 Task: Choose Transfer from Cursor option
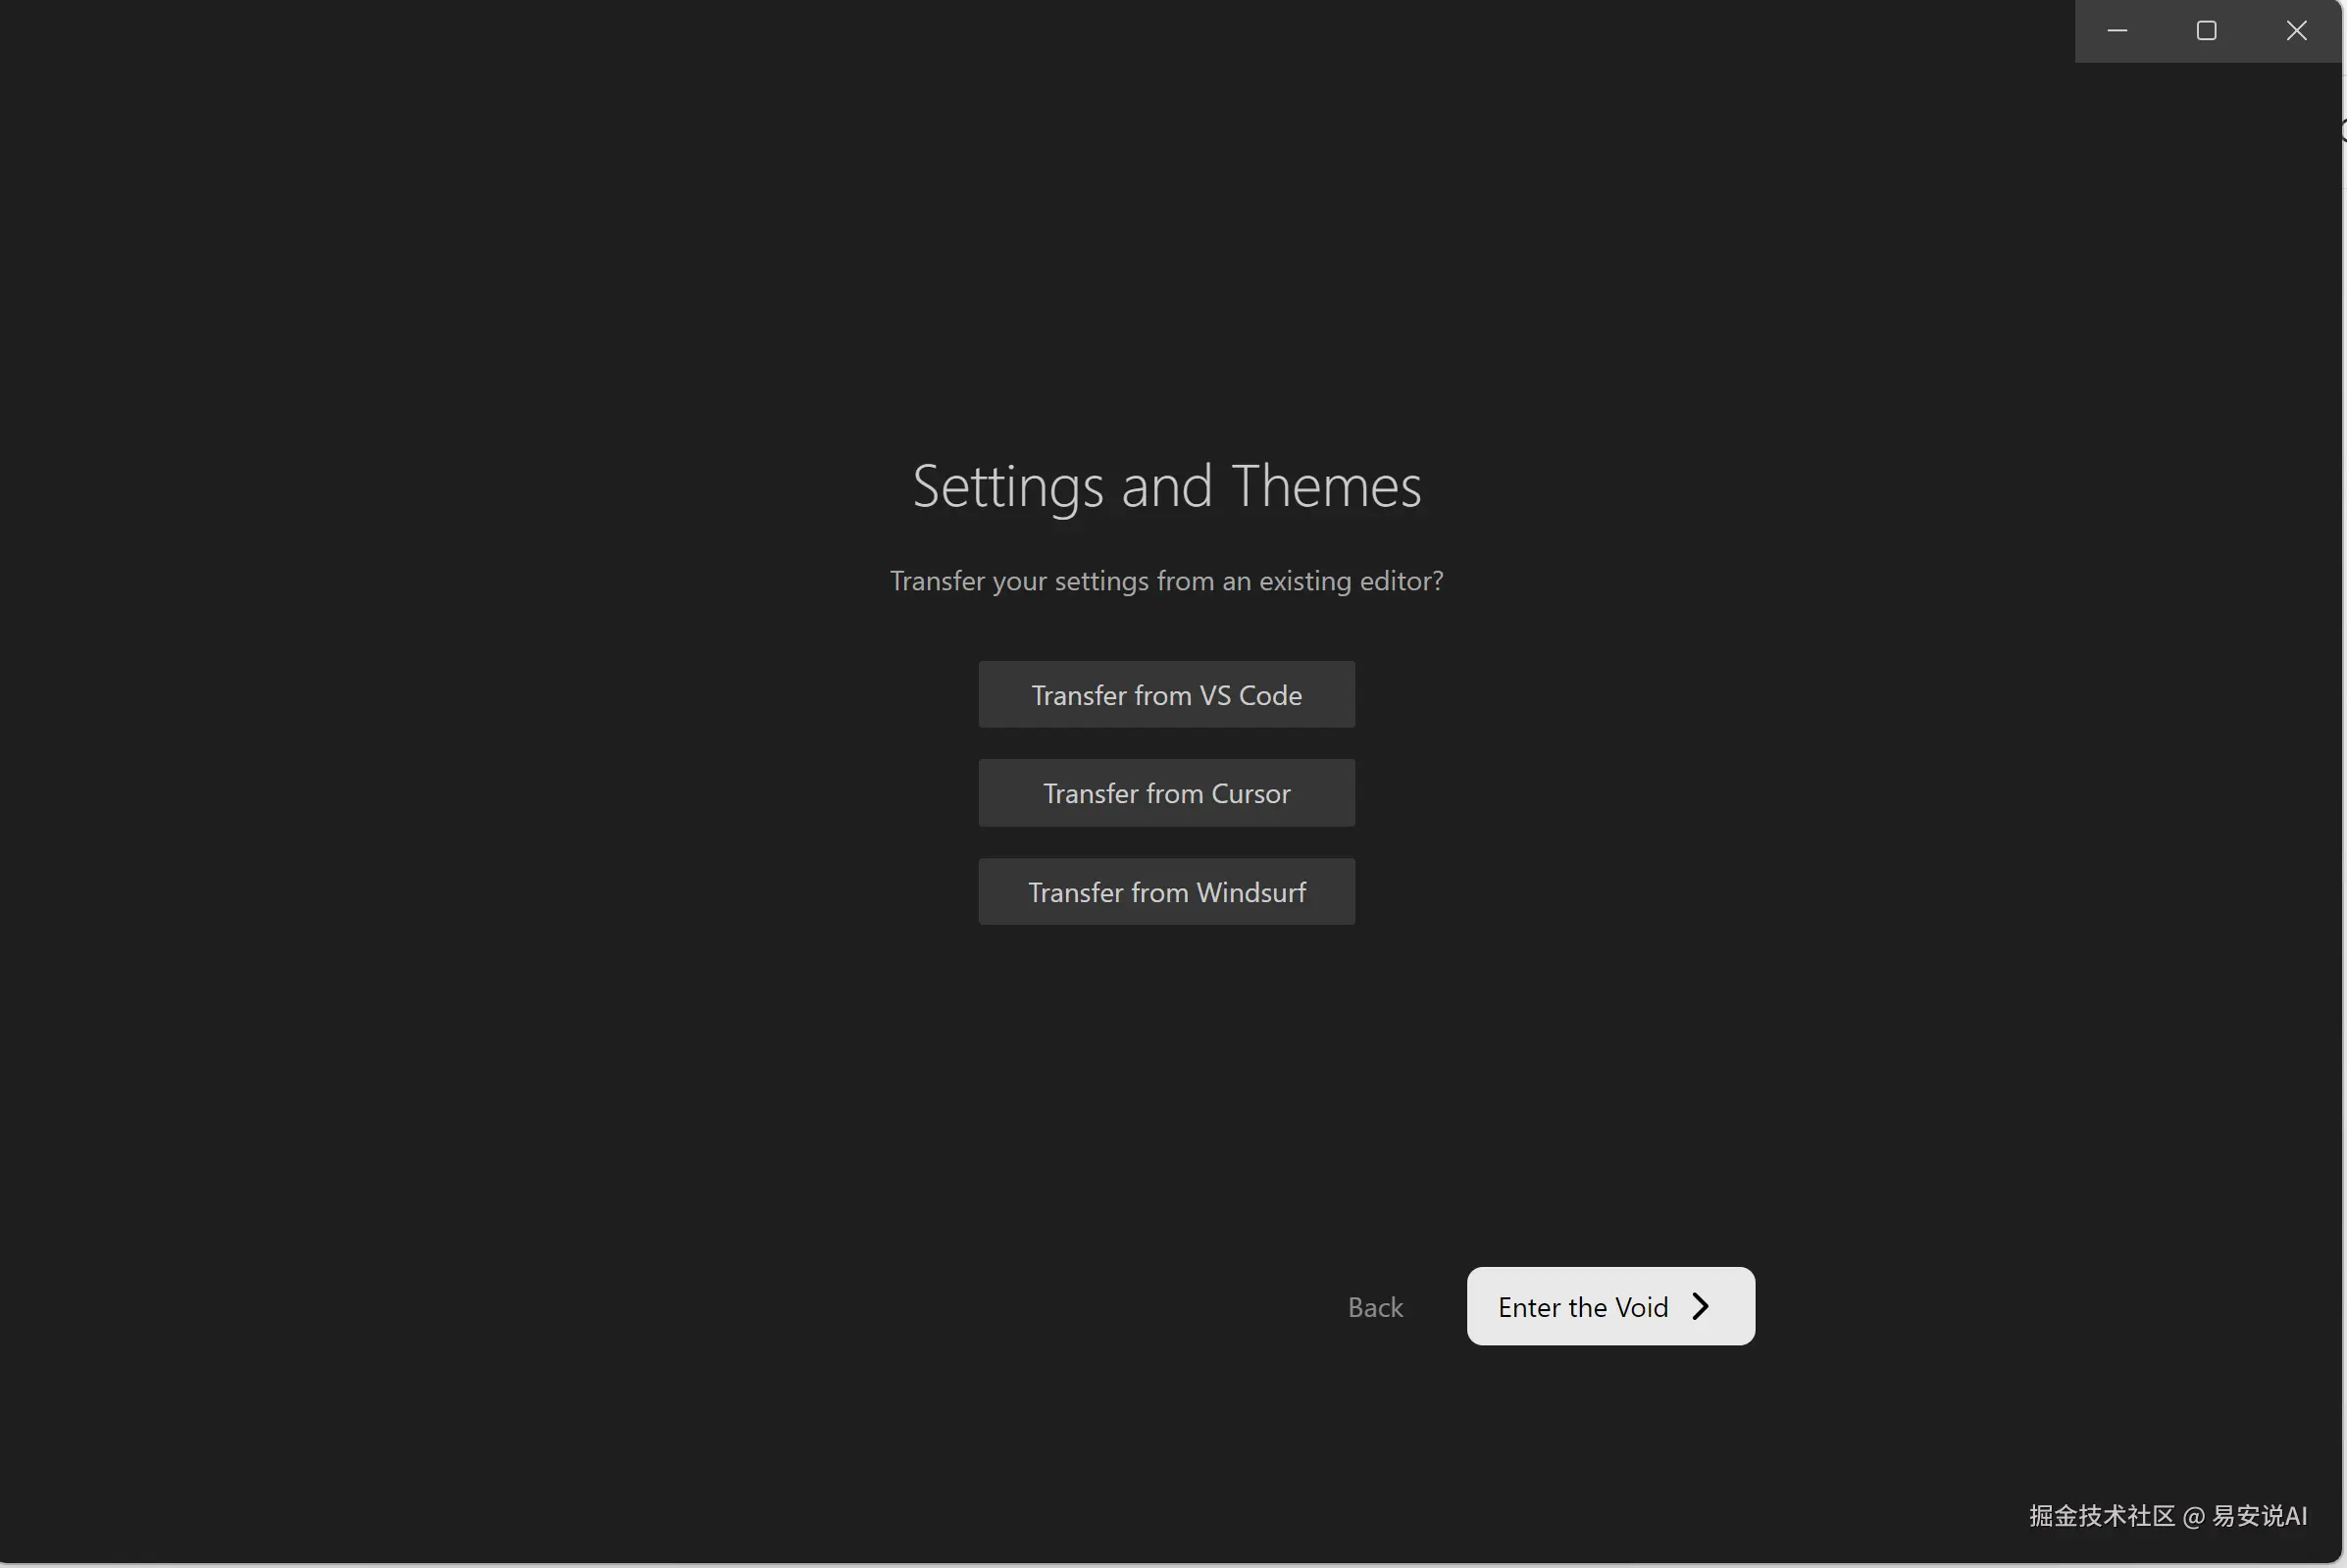point(1166,793)
